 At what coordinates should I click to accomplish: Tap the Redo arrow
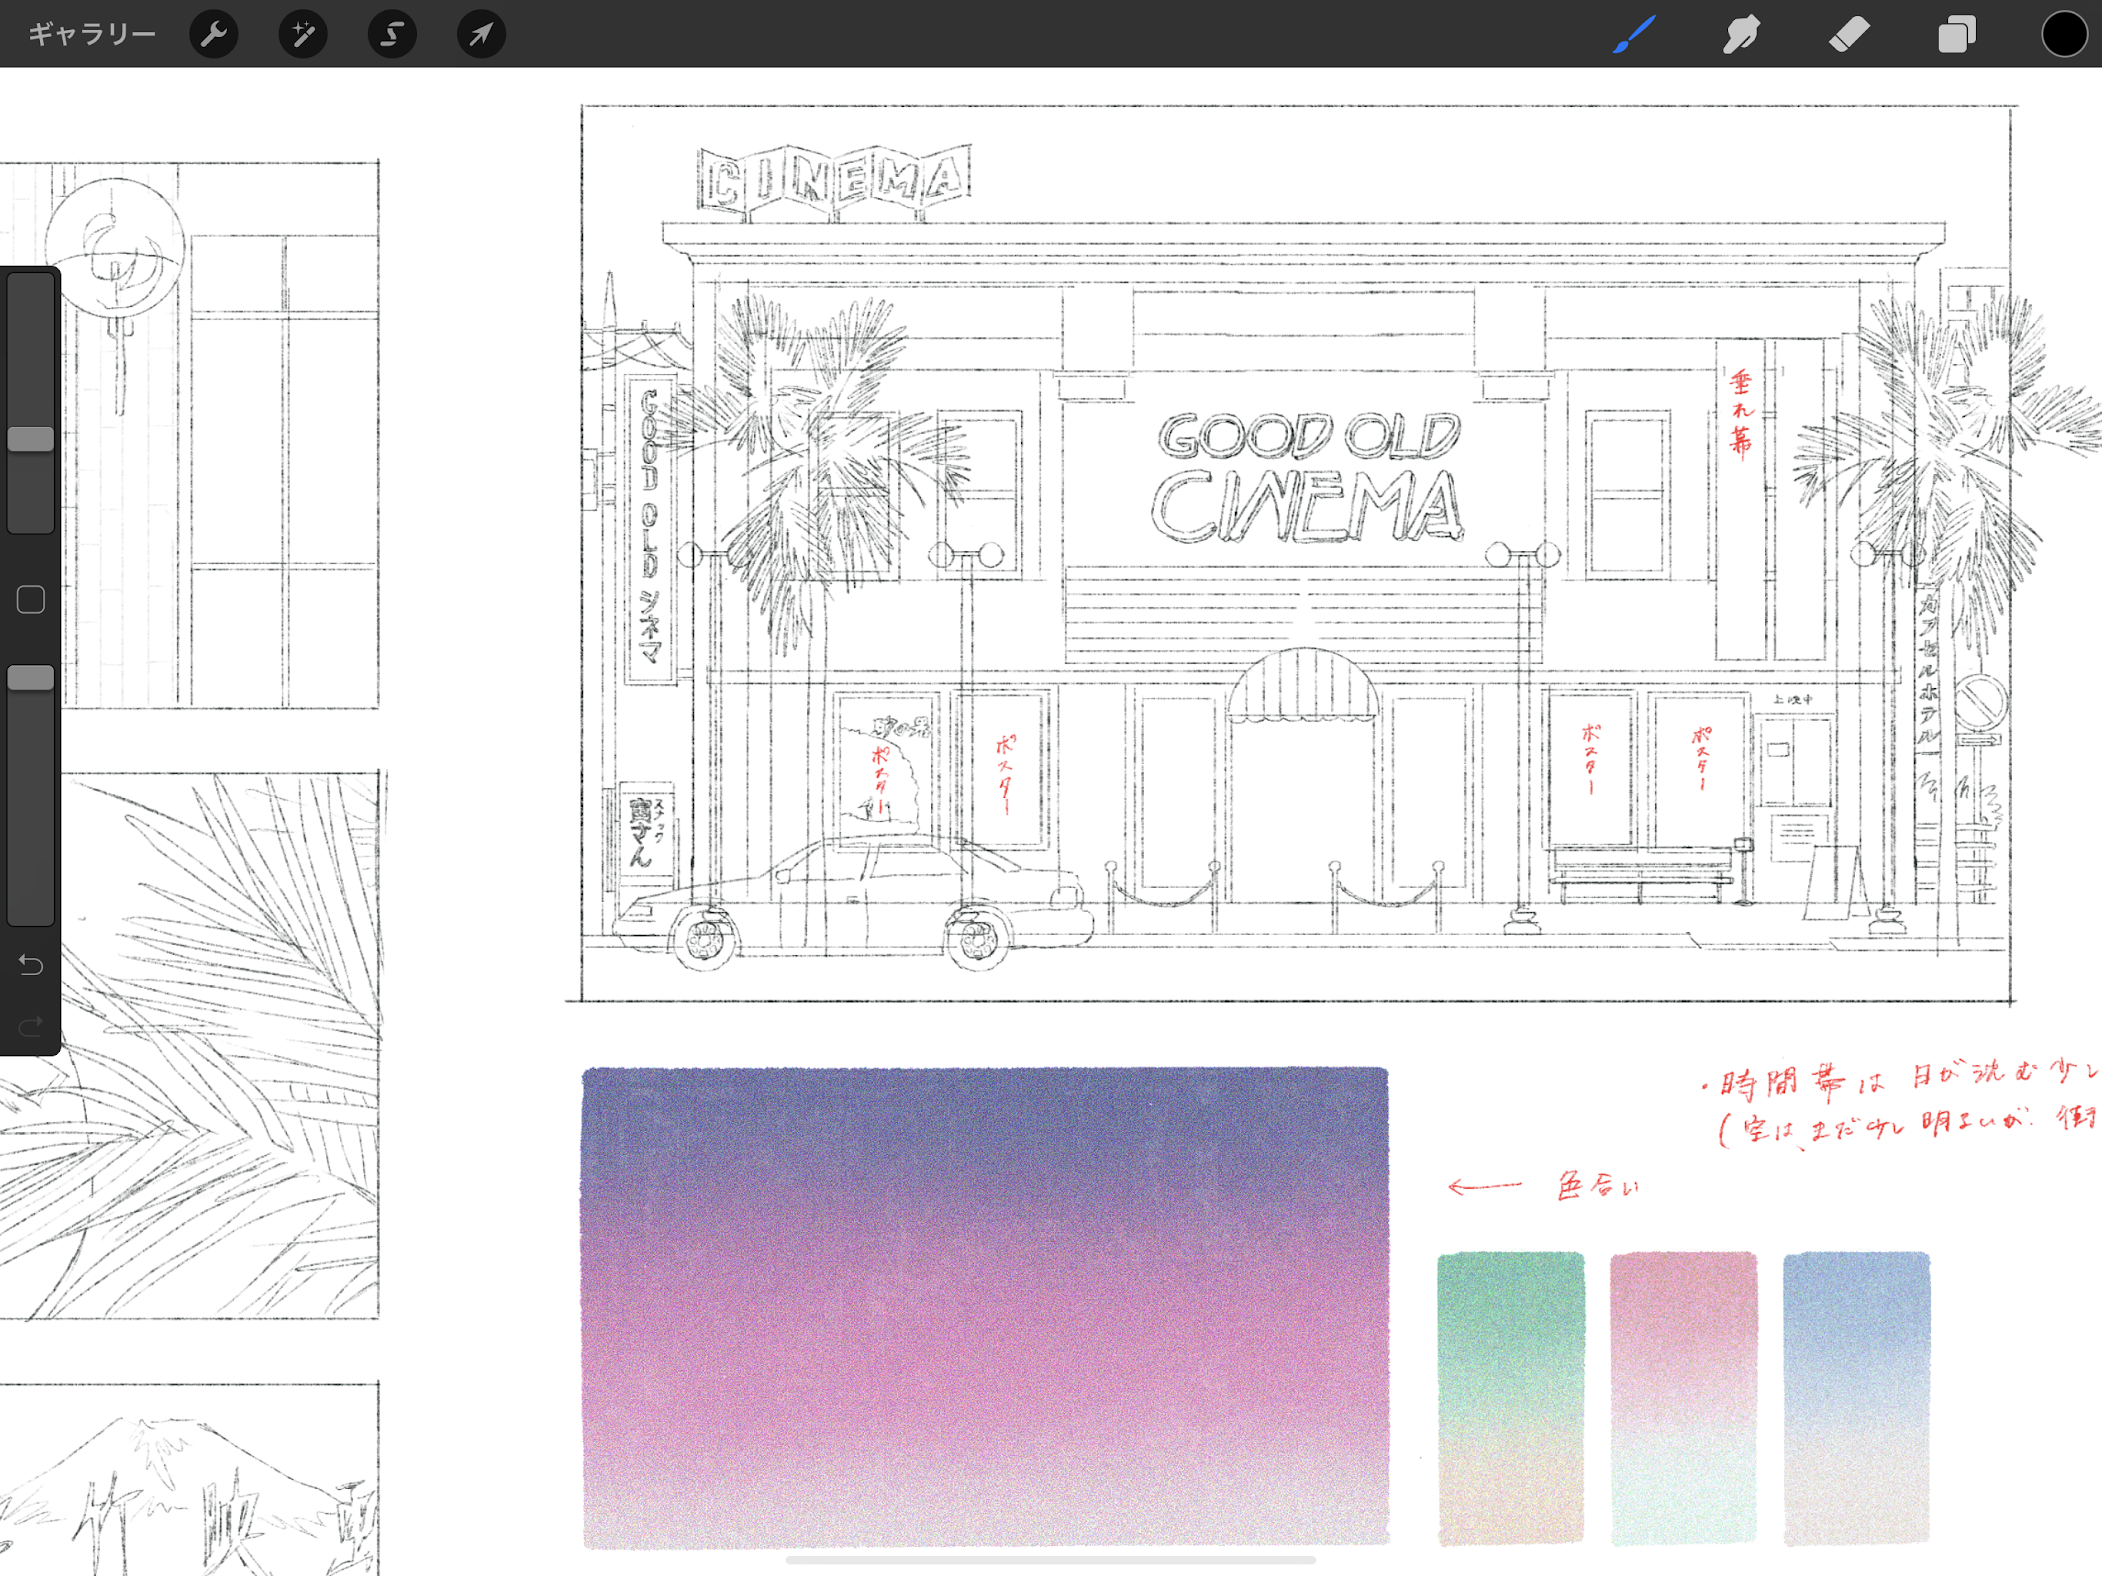pyautogui.click(x=31, y=1025)
